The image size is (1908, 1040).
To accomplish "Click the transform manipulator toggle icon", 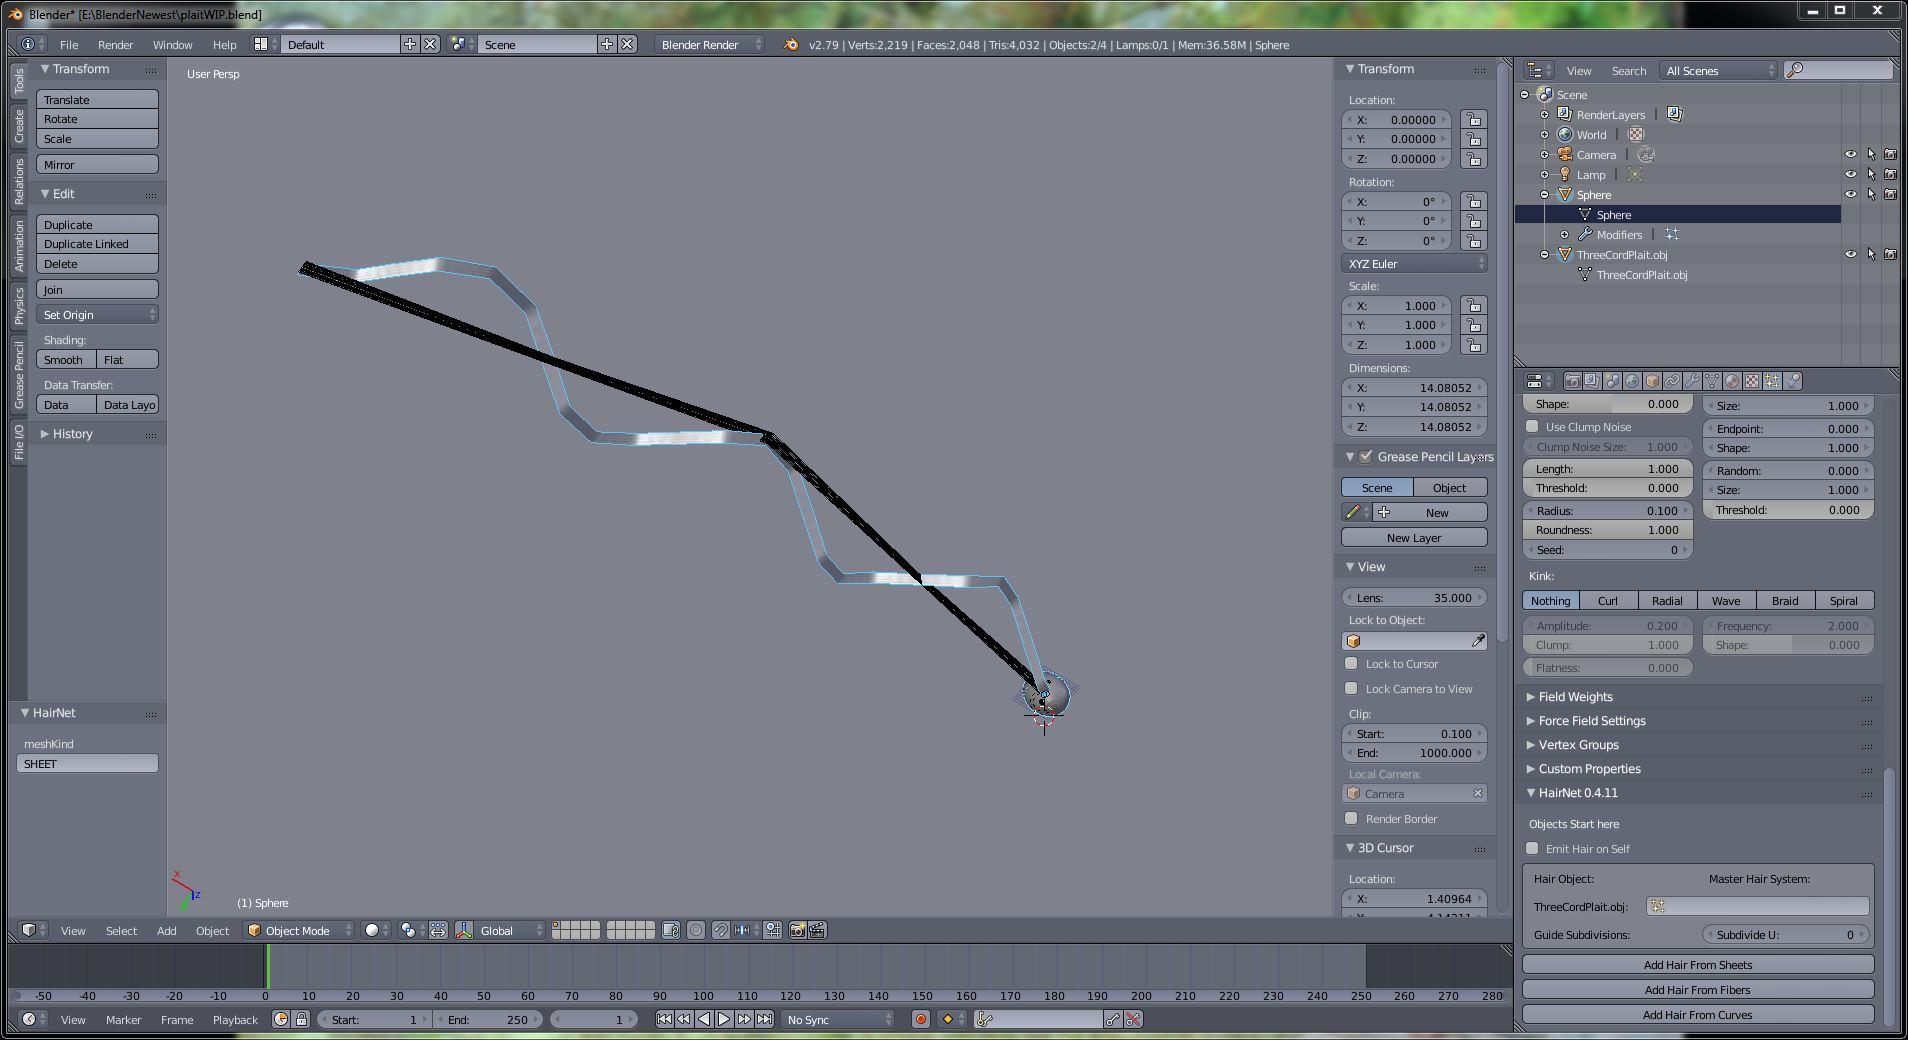I will (x=464, y=930).
